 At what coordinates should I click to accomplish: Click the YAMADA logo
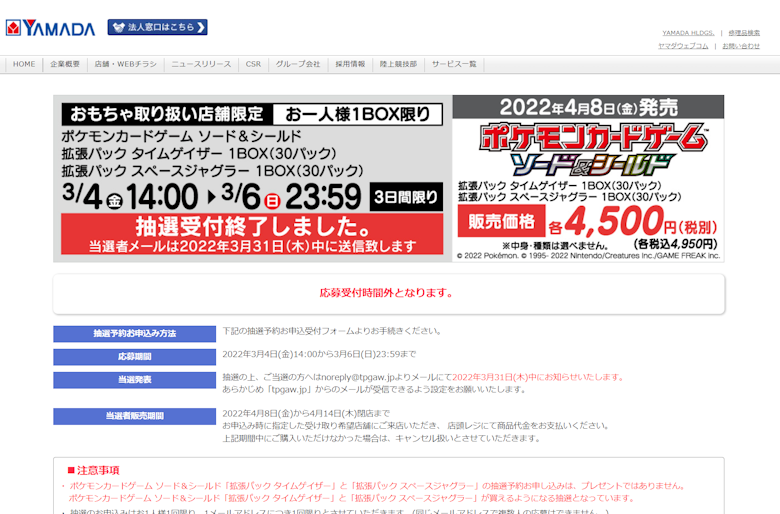pyautogui.click(x=50, y=28)
